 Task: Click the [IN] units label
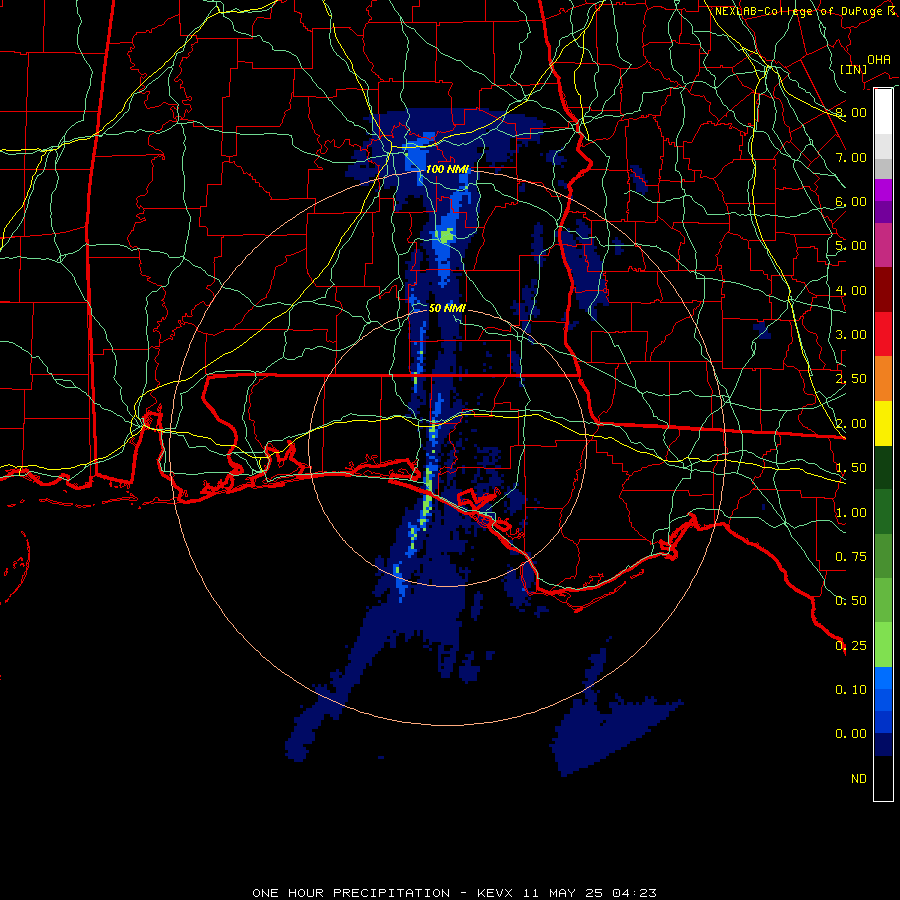coord(853,69)
